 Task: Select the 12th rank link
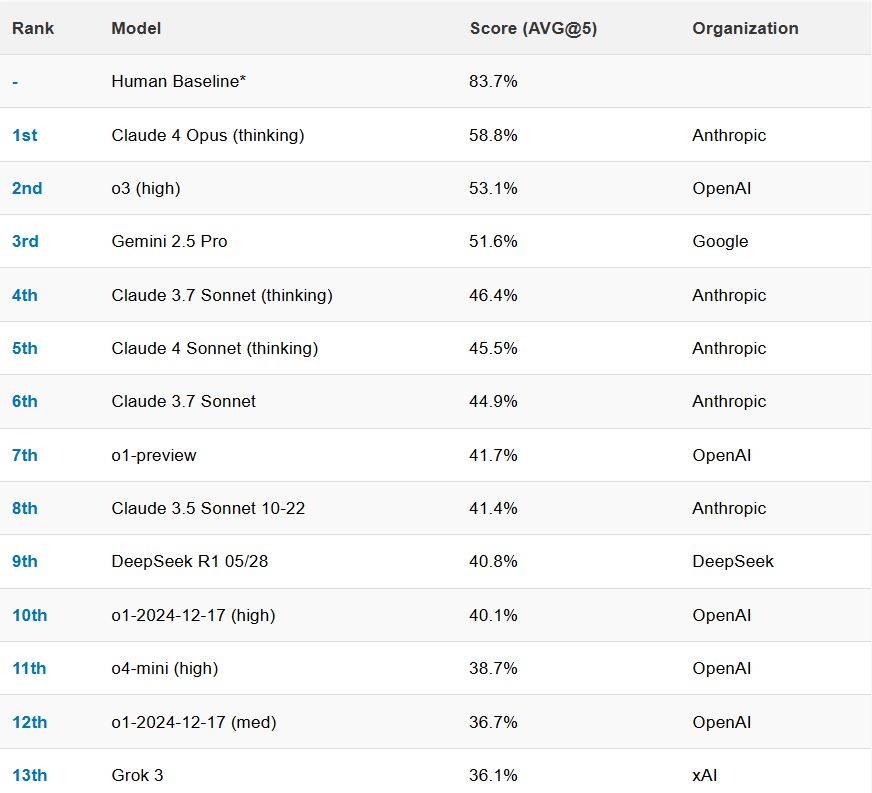coord(29,722)
